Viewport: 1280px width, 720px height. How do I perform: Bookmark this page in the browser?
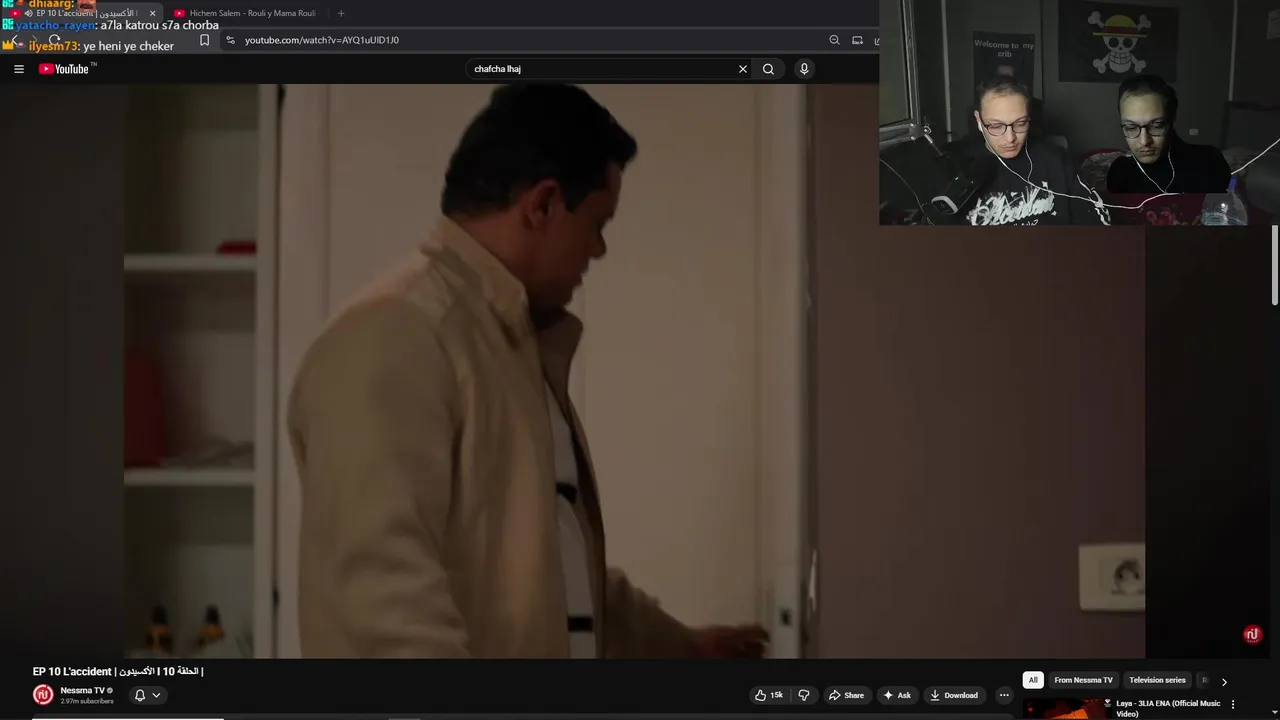point(204,40)
